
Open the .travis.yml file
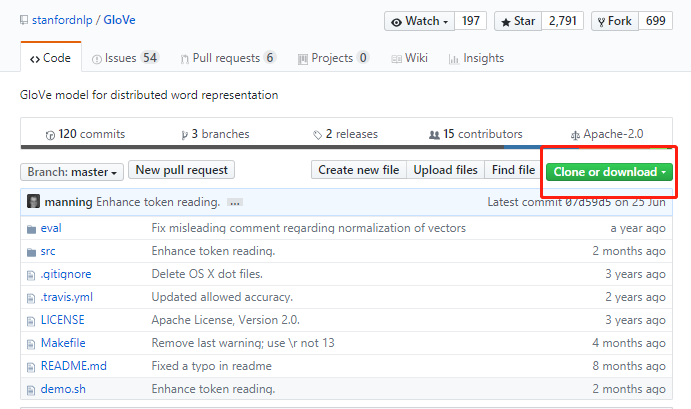point(67,297)
